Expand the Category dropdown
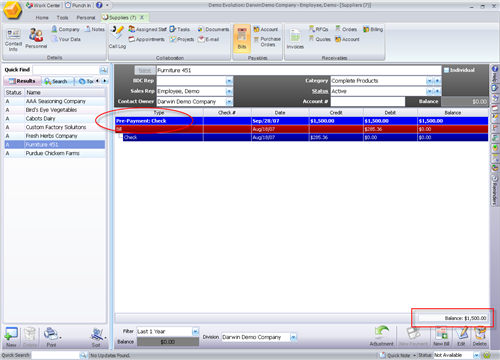This screenshot has width=500, height=360. click(430, 81)
